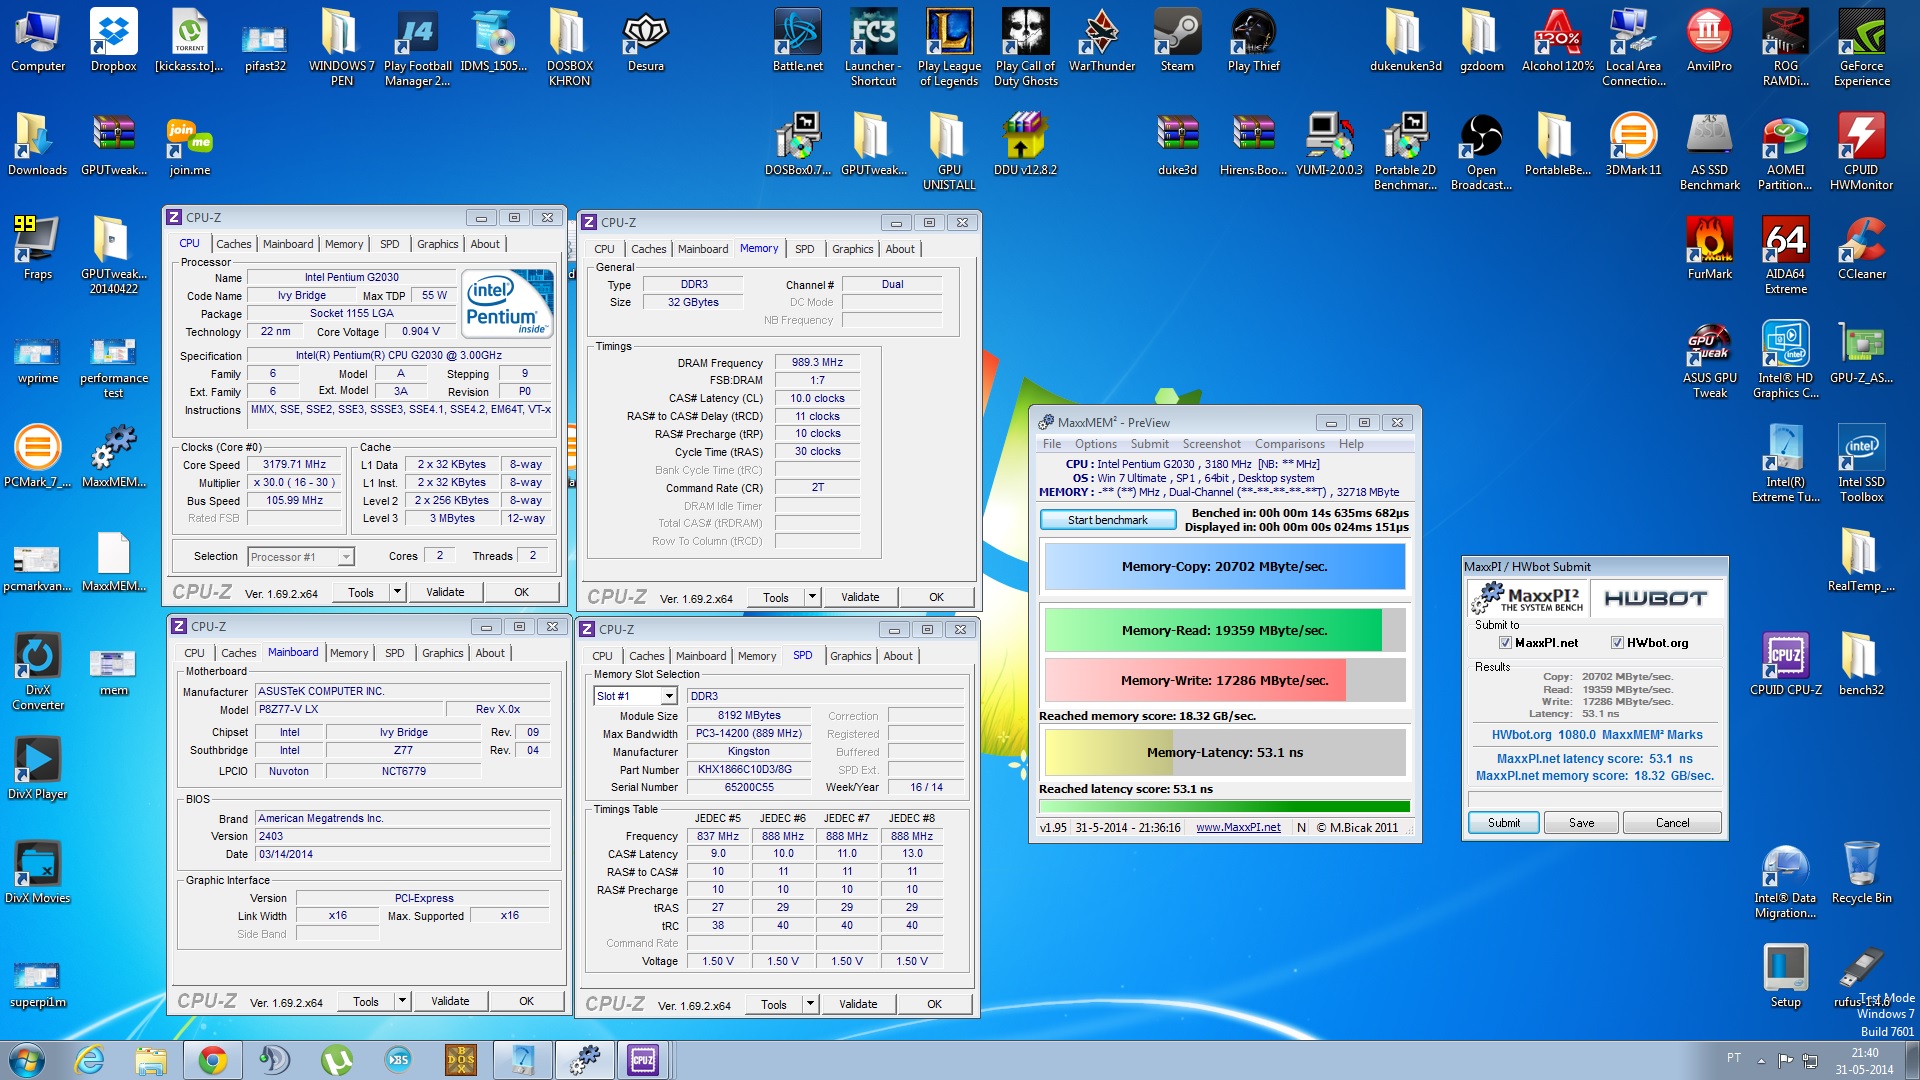
Task: Open the Options menu in MaxxMEM
Action: (1095, 444)
